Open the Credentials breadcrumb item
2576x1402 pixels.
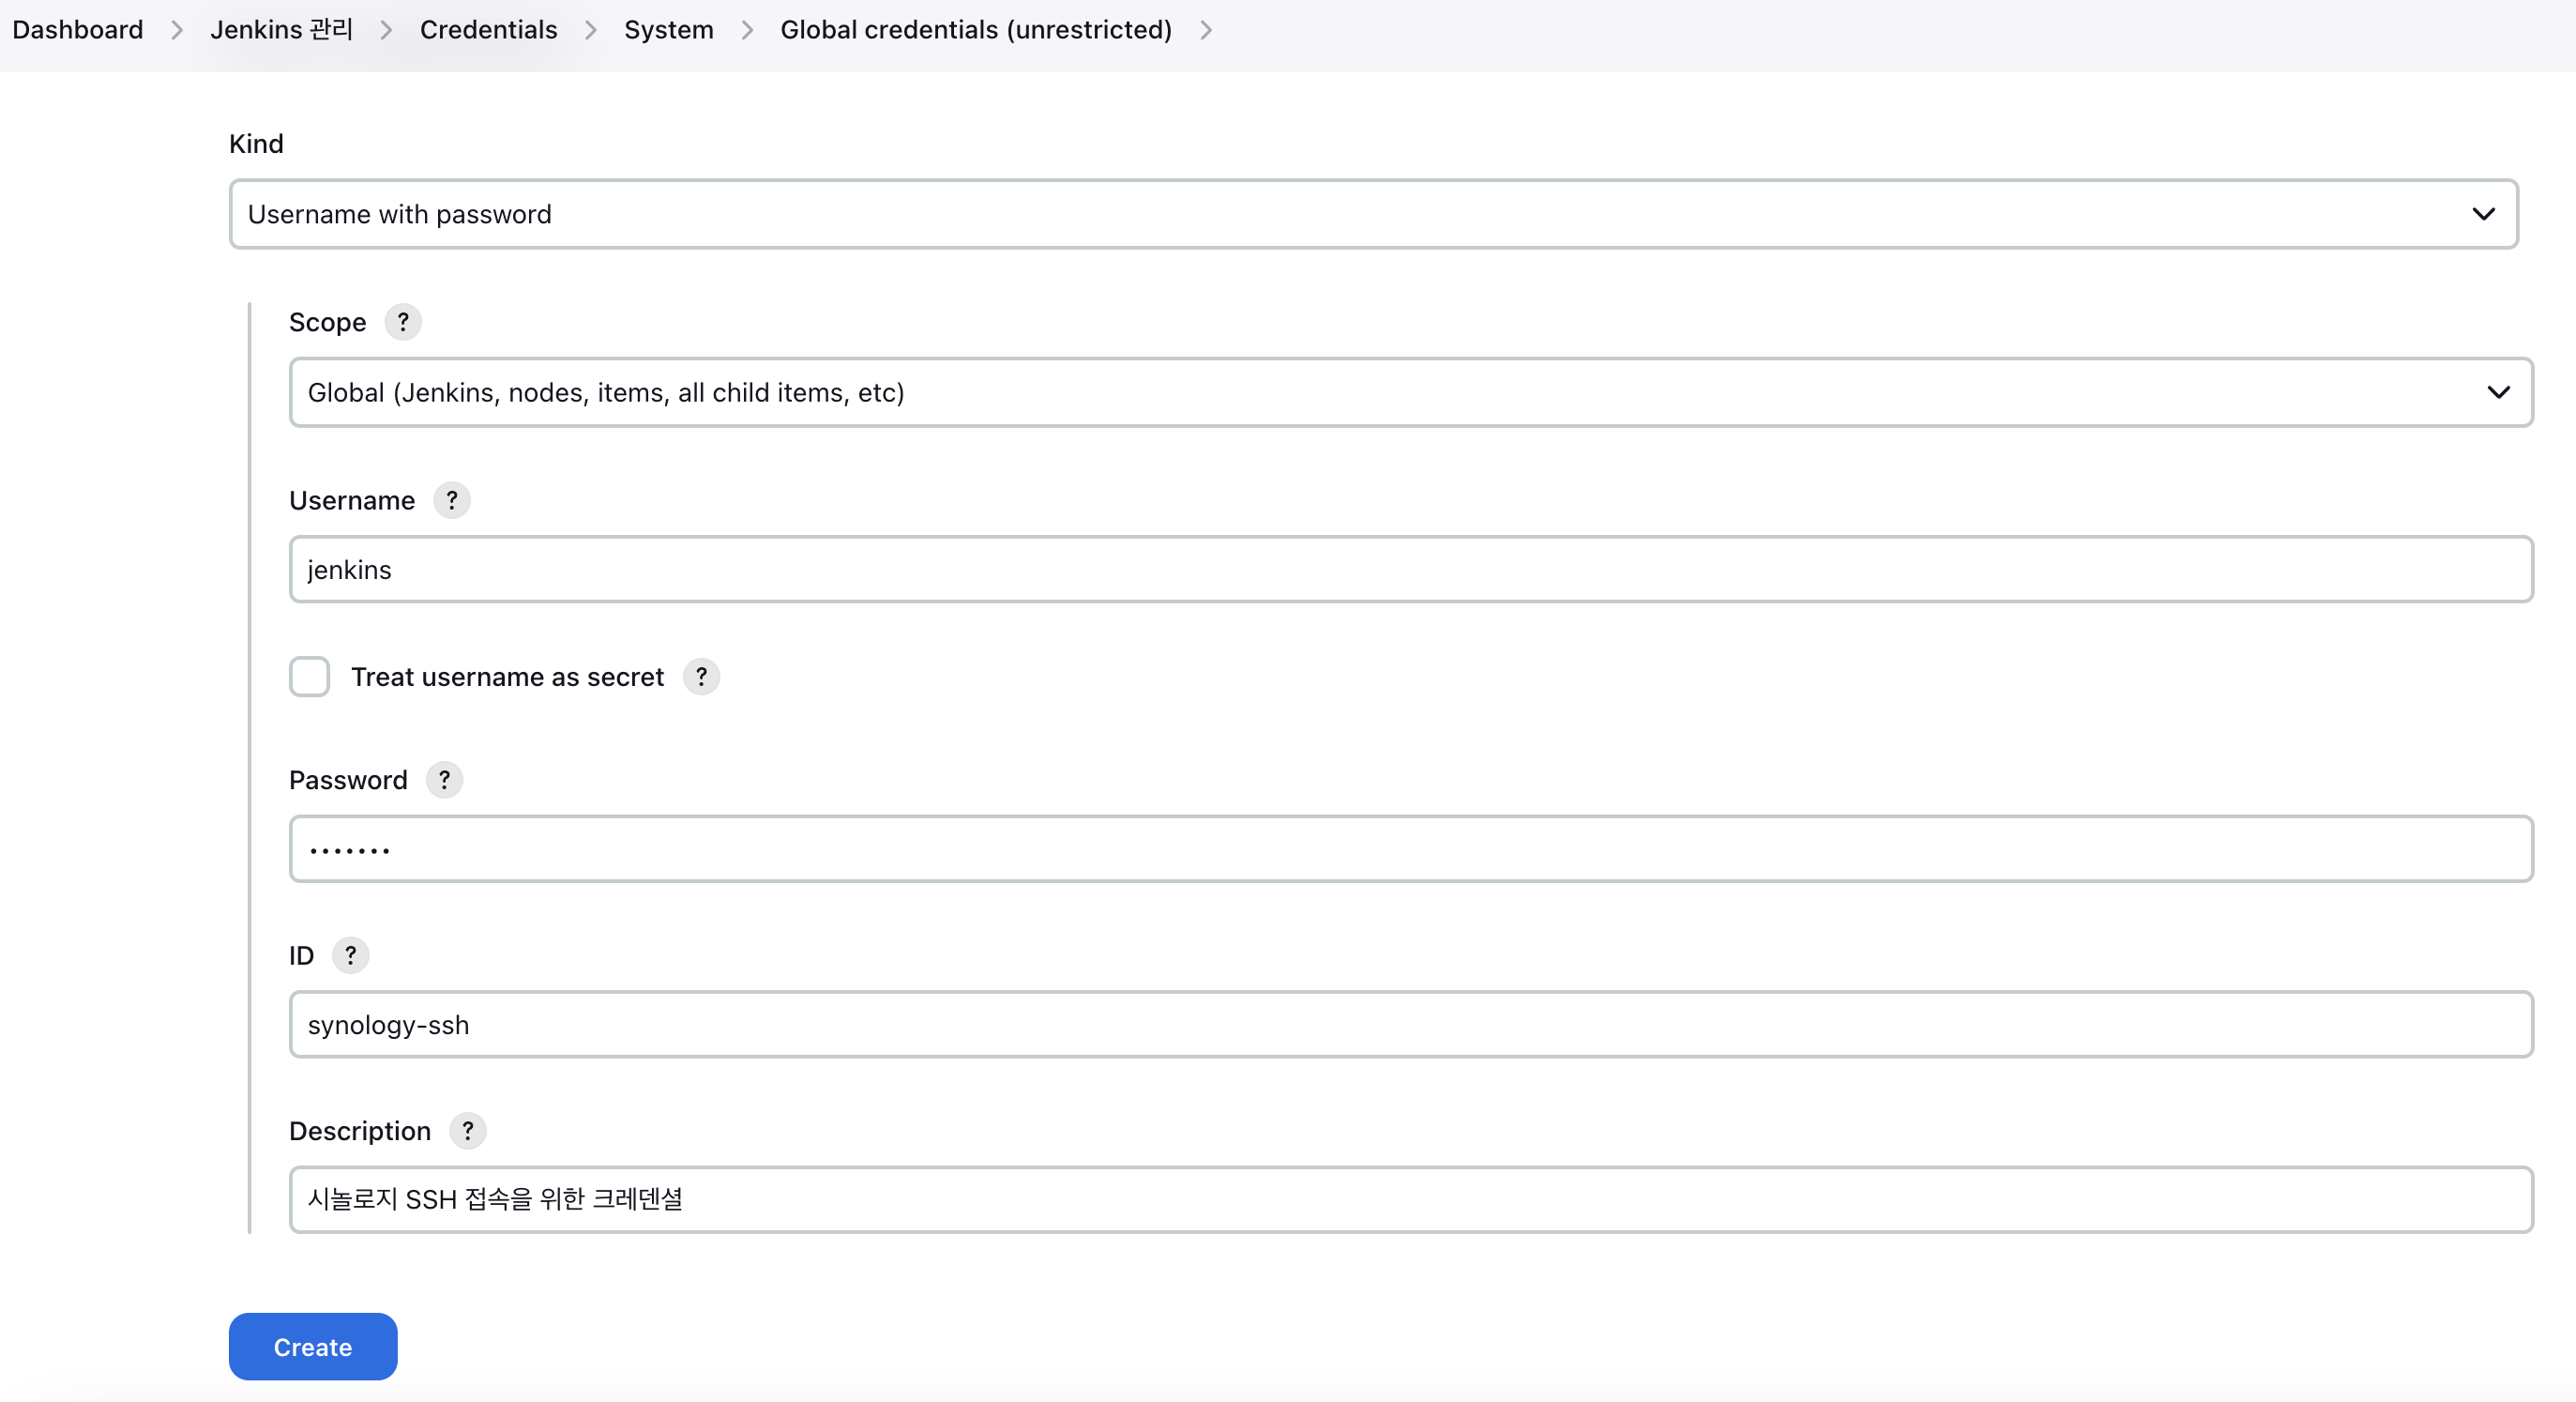(x=488, y=30)
